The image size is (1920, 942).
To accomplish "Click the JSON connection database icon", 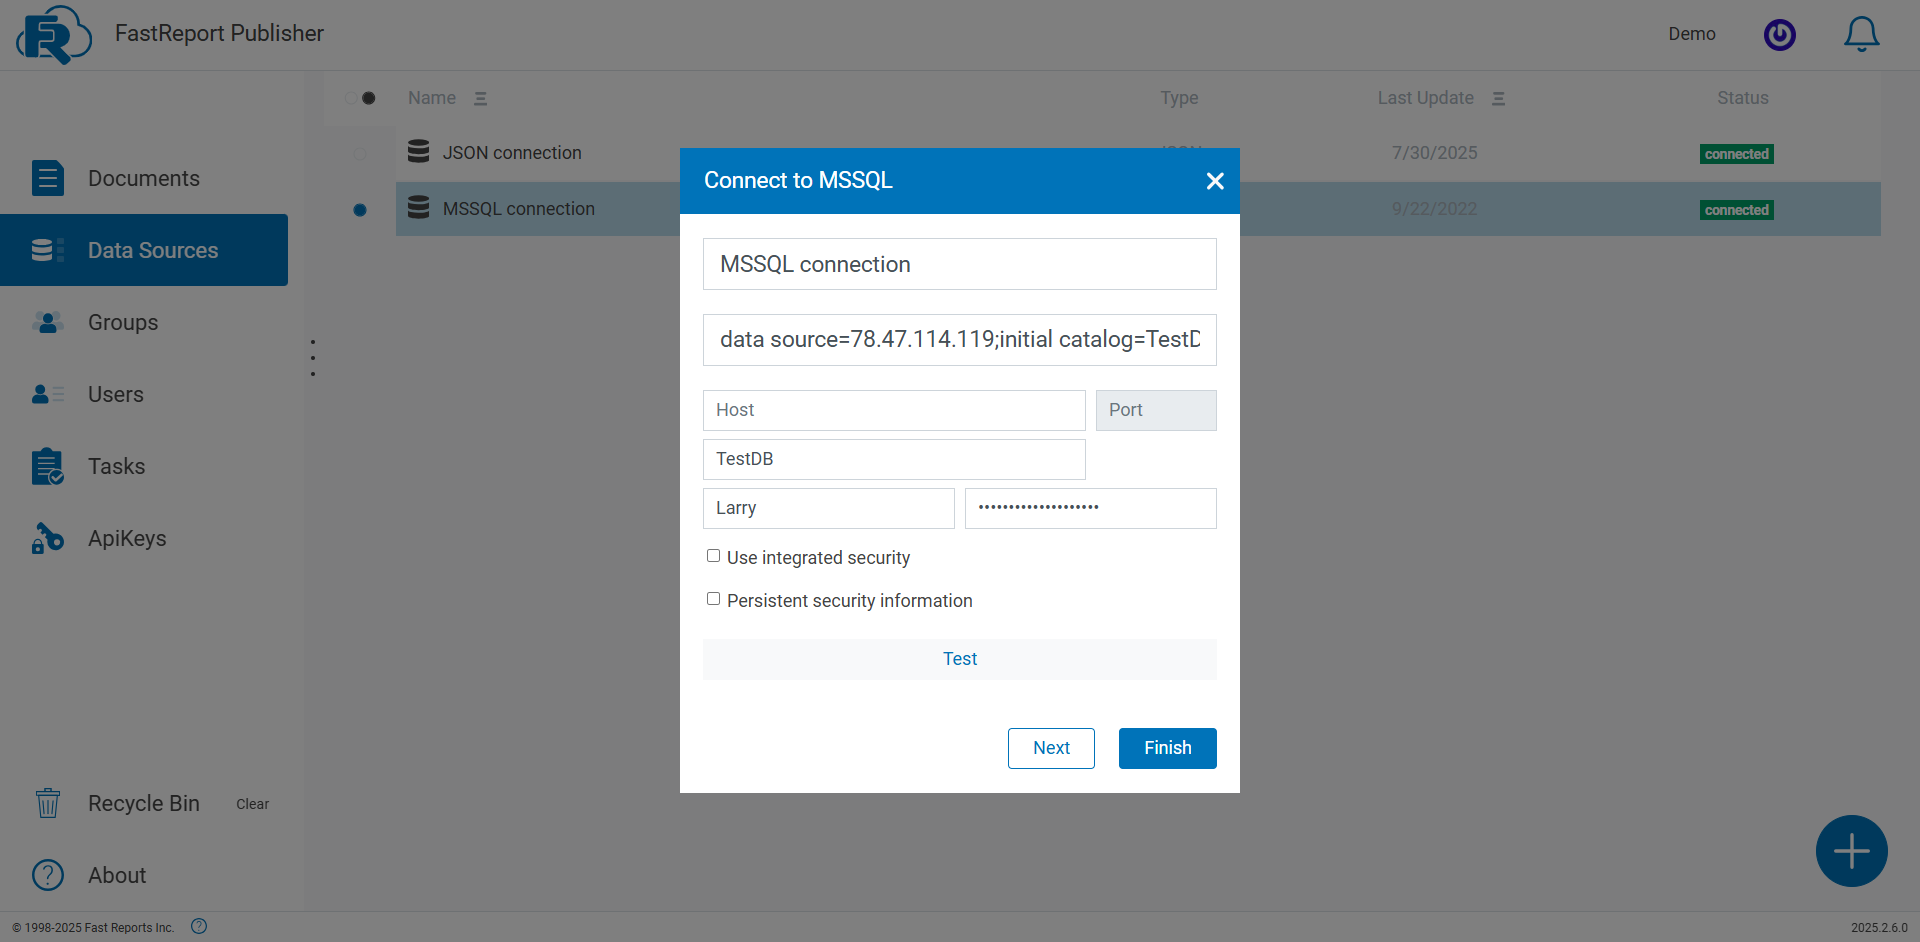I will pos(419,151).
